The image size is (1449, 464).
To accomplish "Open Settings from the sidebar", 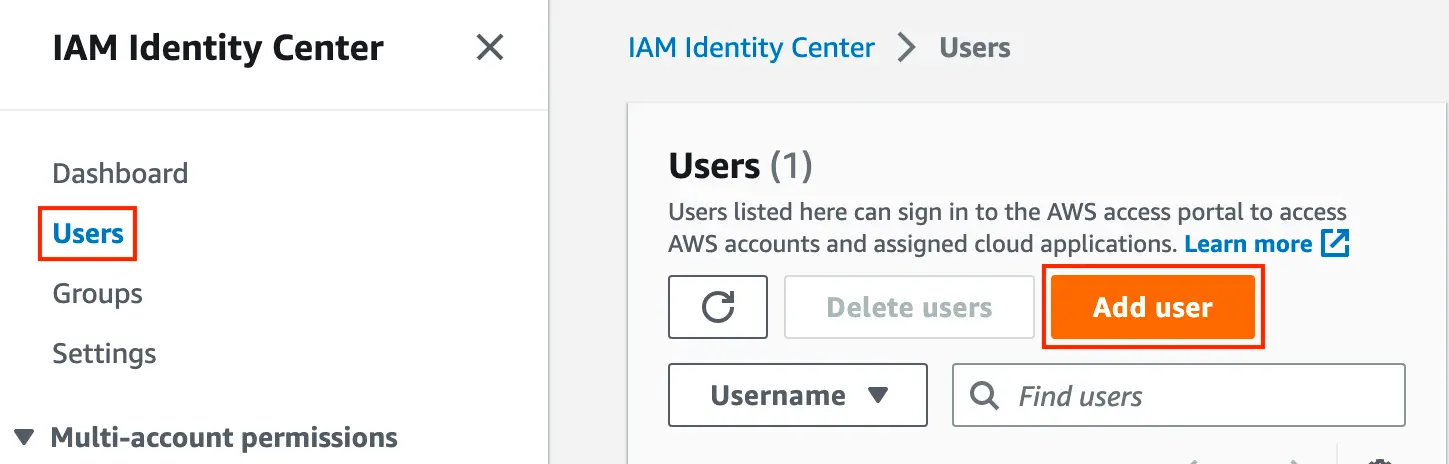I will point(104,354).
